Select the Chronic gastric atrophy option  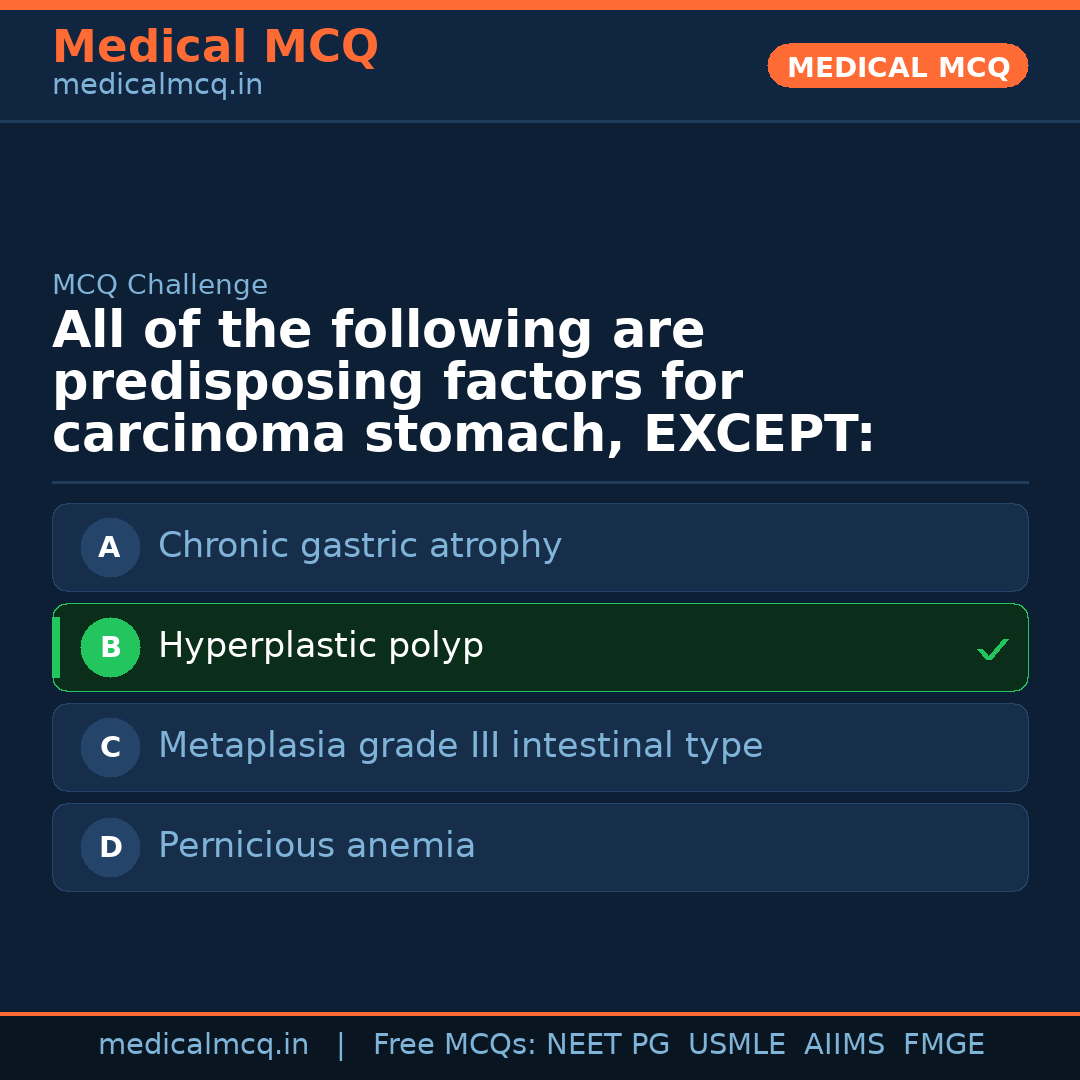tap(360, 546)
